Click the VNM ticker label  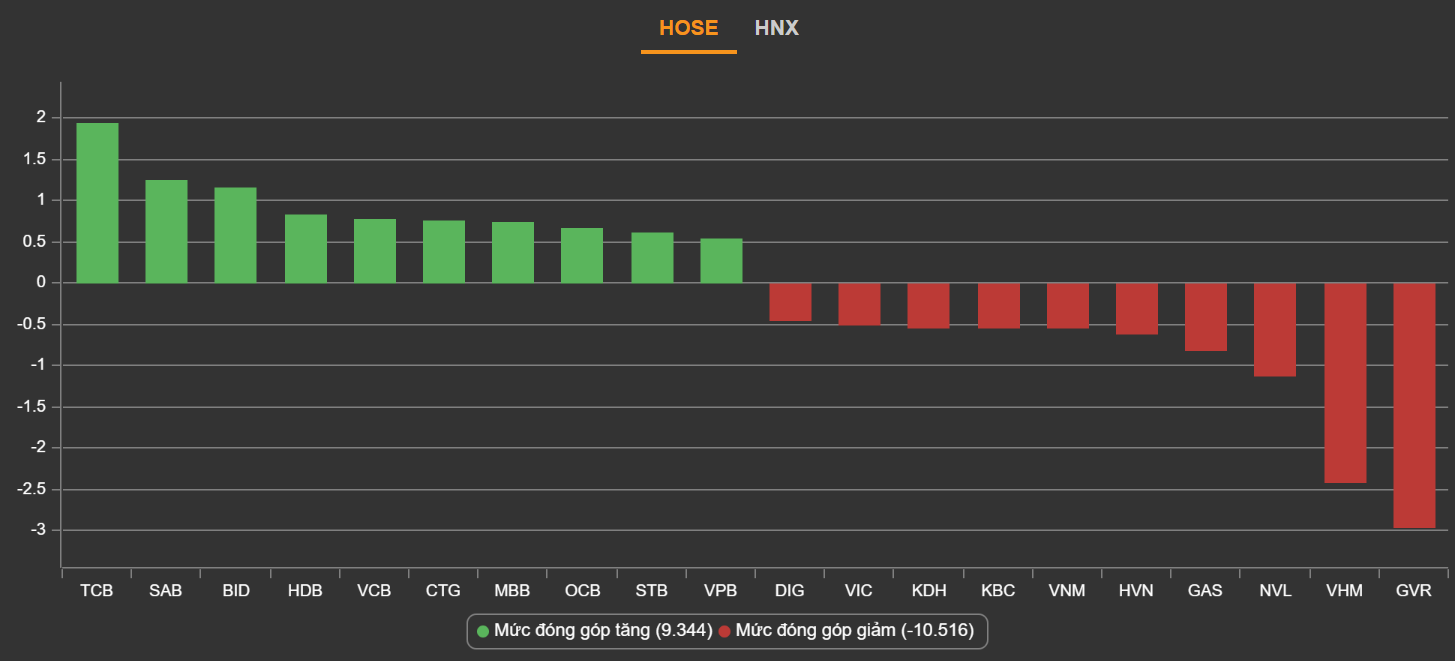1067,591
